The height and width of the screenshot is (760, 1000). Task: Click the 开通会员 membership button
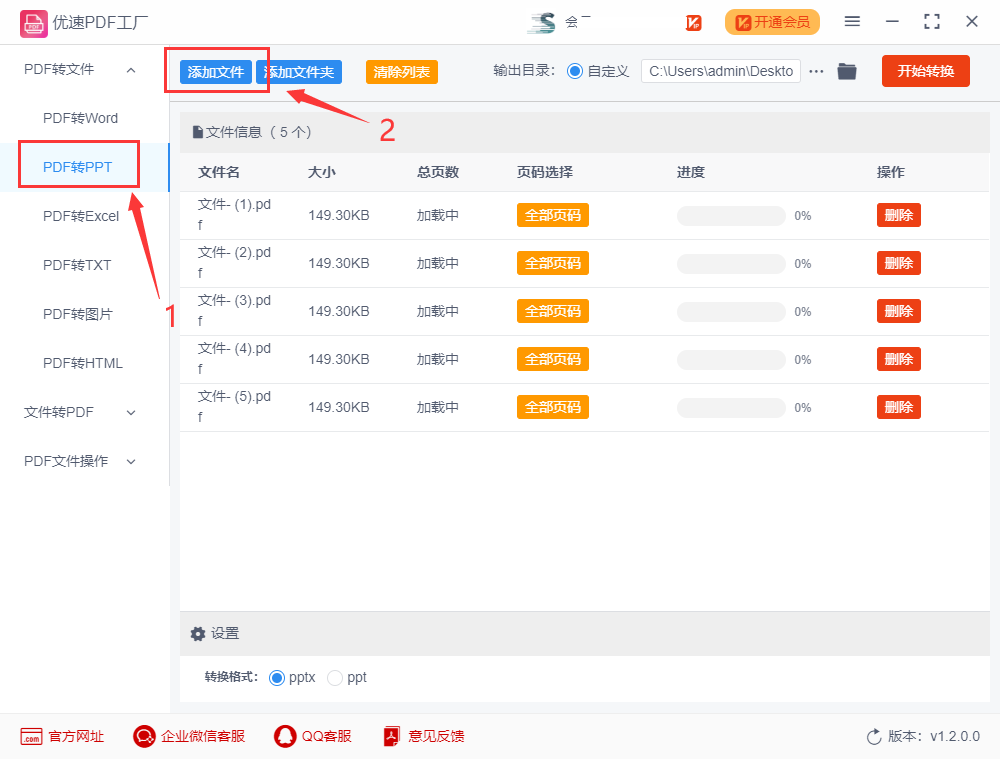[772, 22]
